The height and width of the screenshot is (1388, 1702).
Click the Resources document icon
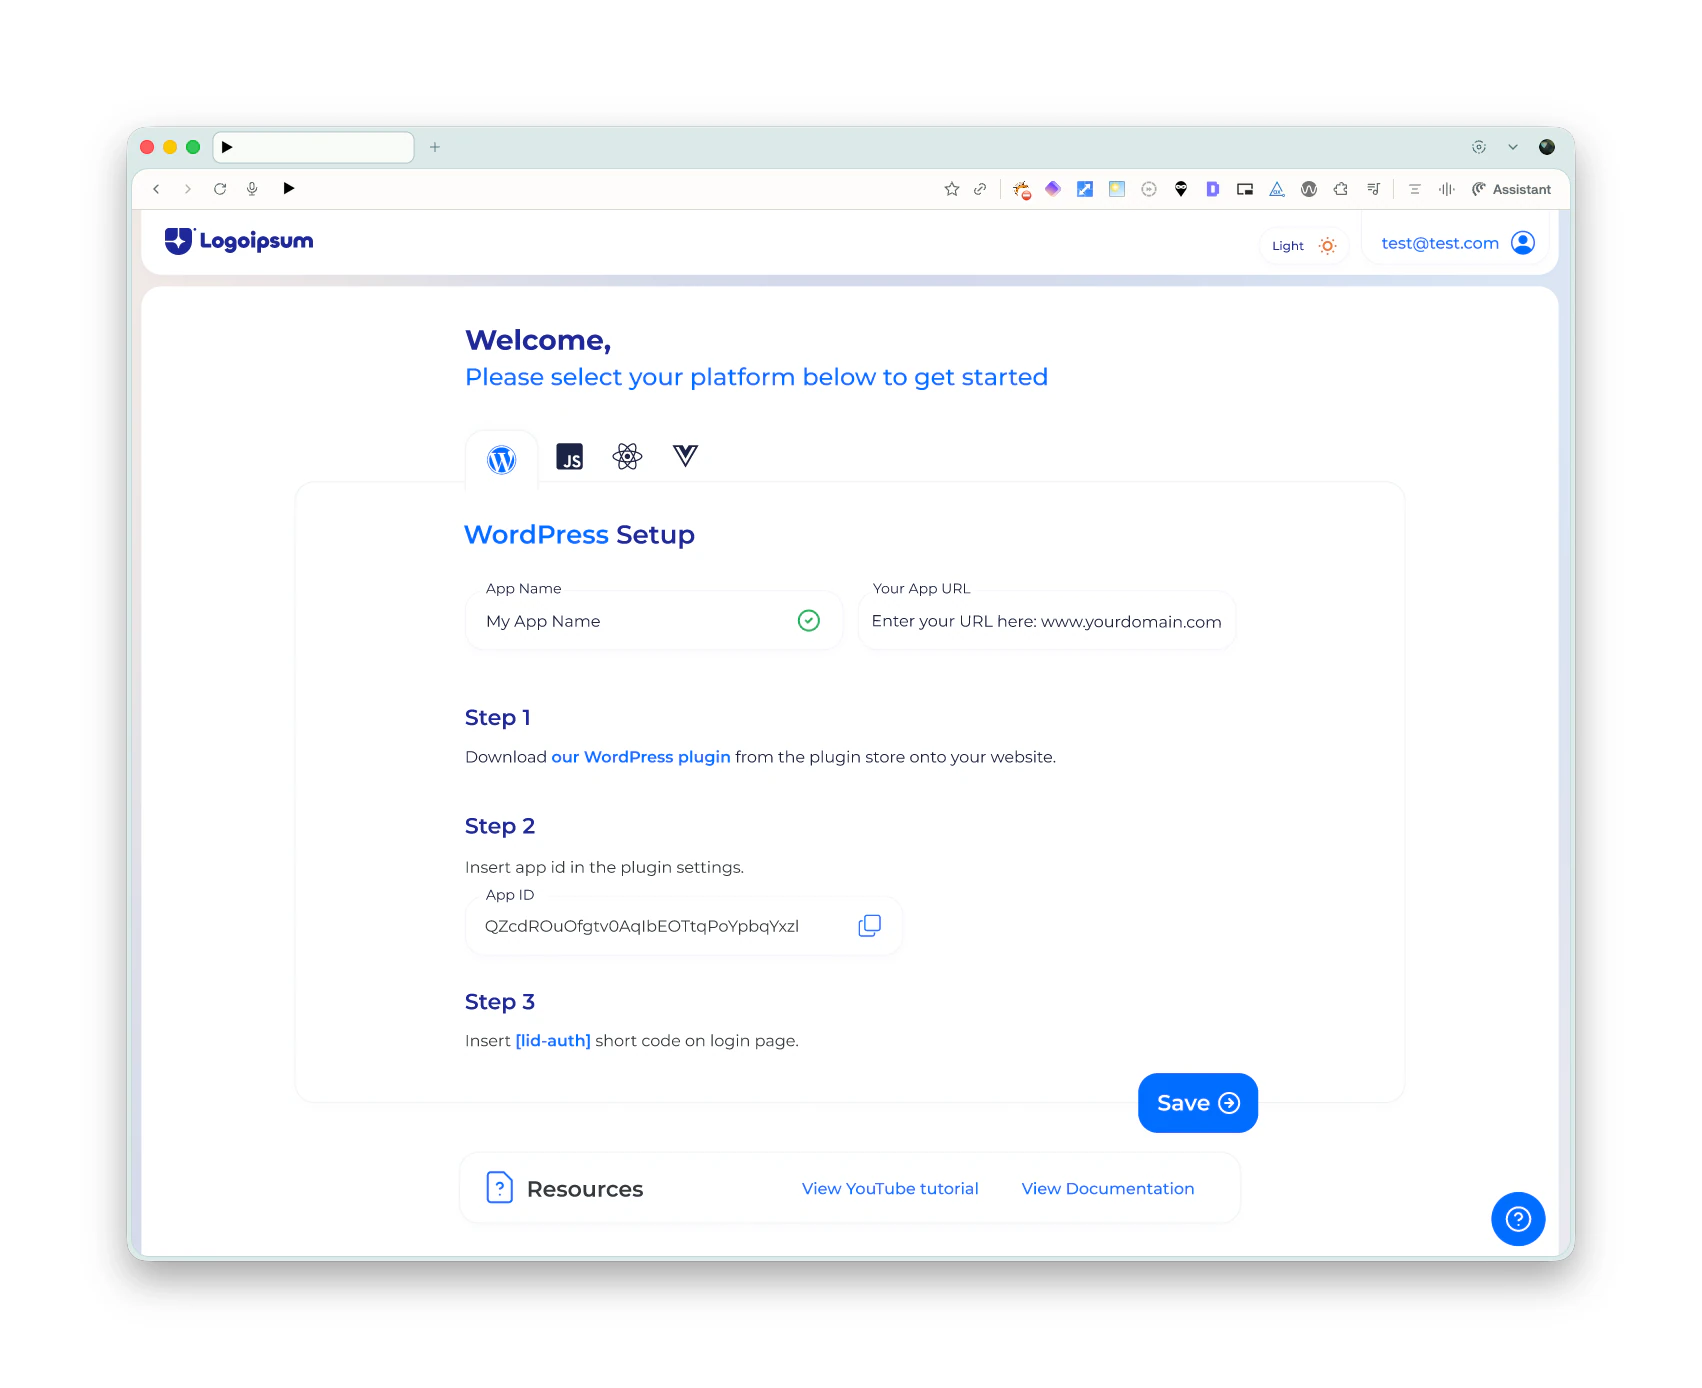[x=500, y=1187]
